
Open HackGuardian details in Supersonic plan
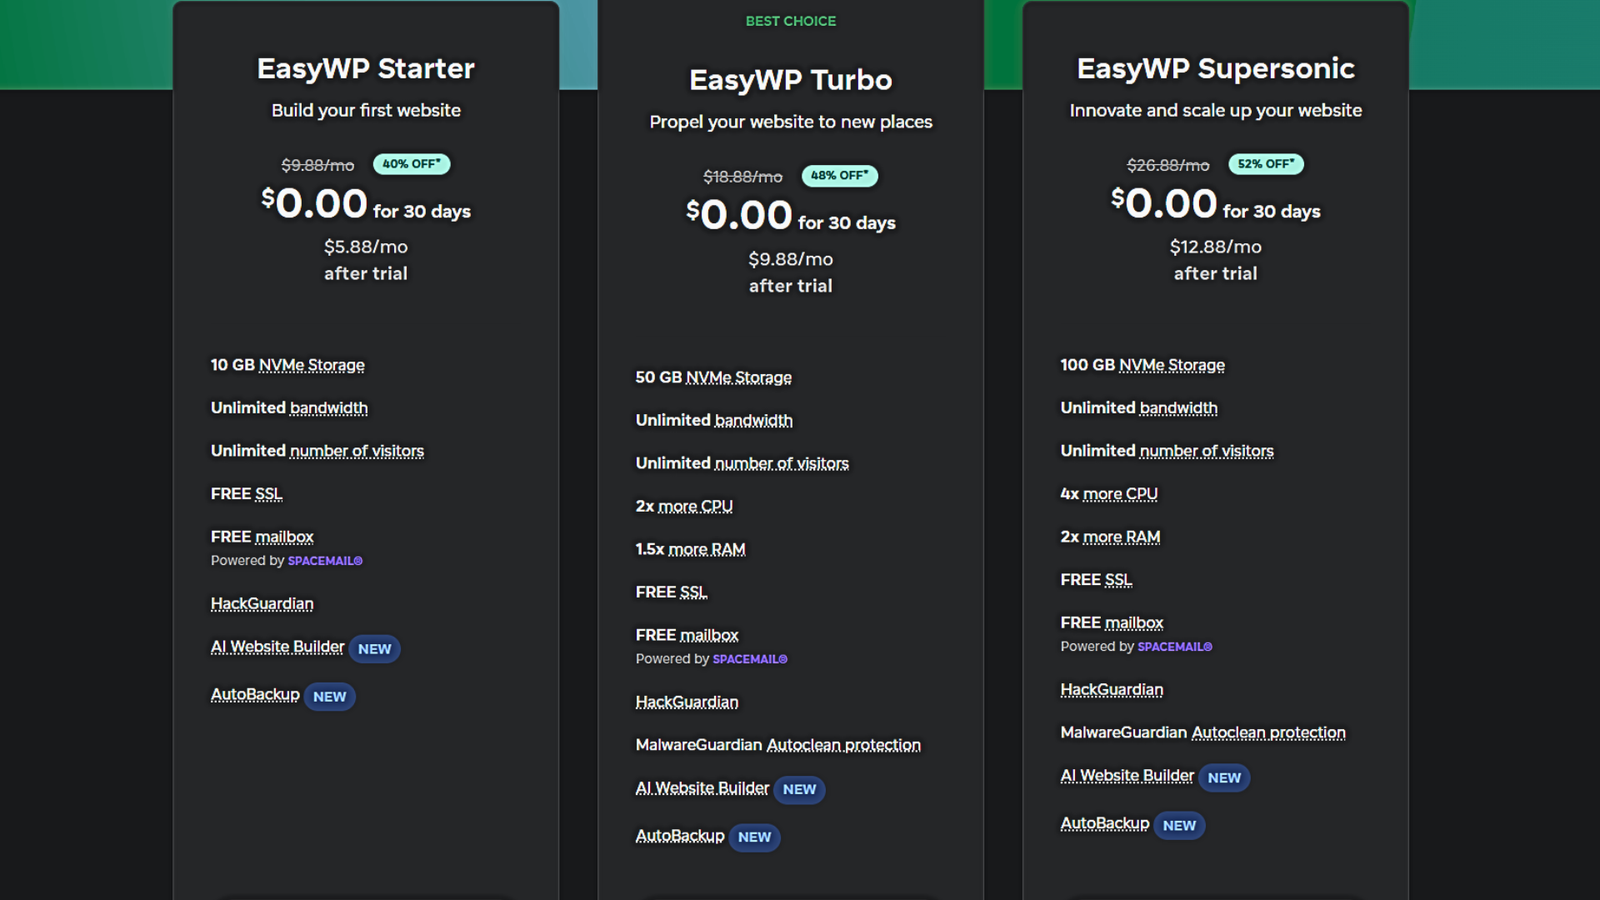pyautogui.click(x=1112, y=690)
